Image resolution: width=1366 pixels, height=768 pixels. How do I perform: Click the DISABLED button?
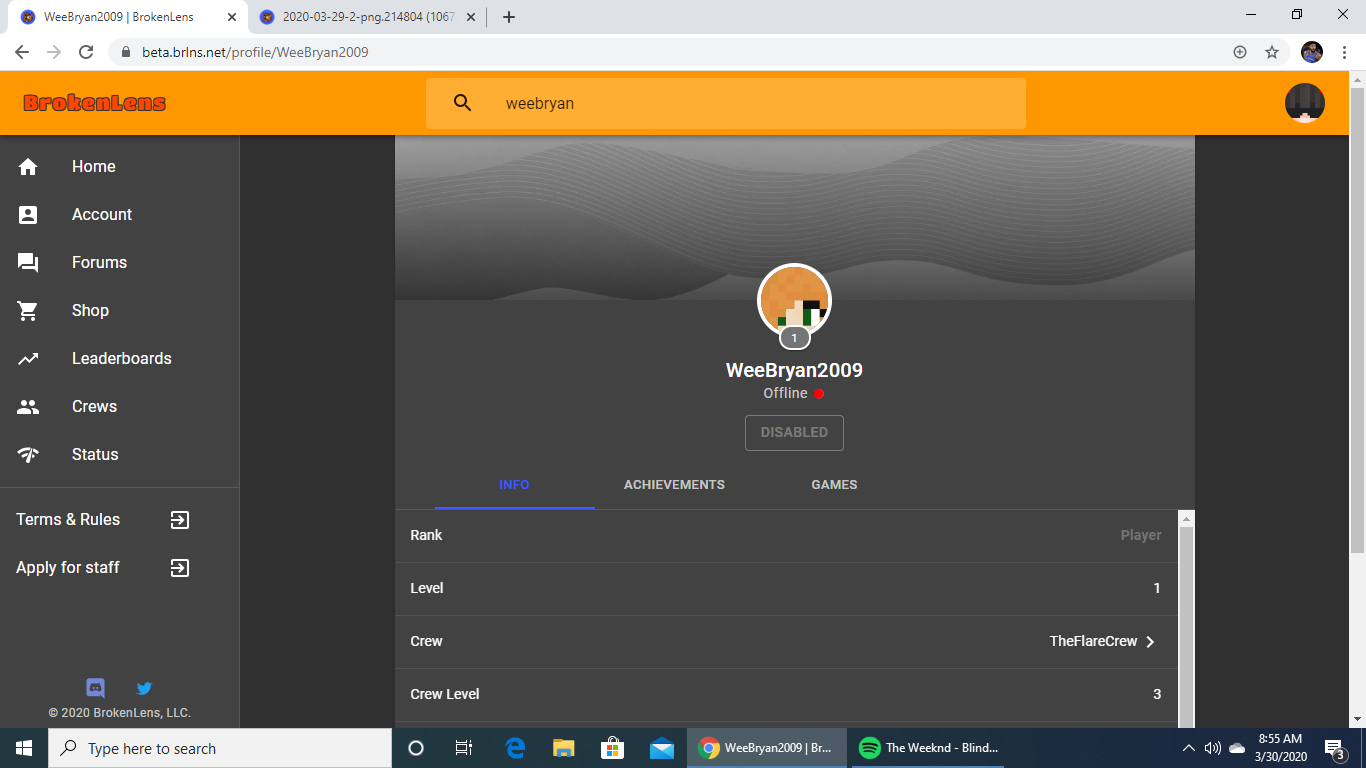794,433
